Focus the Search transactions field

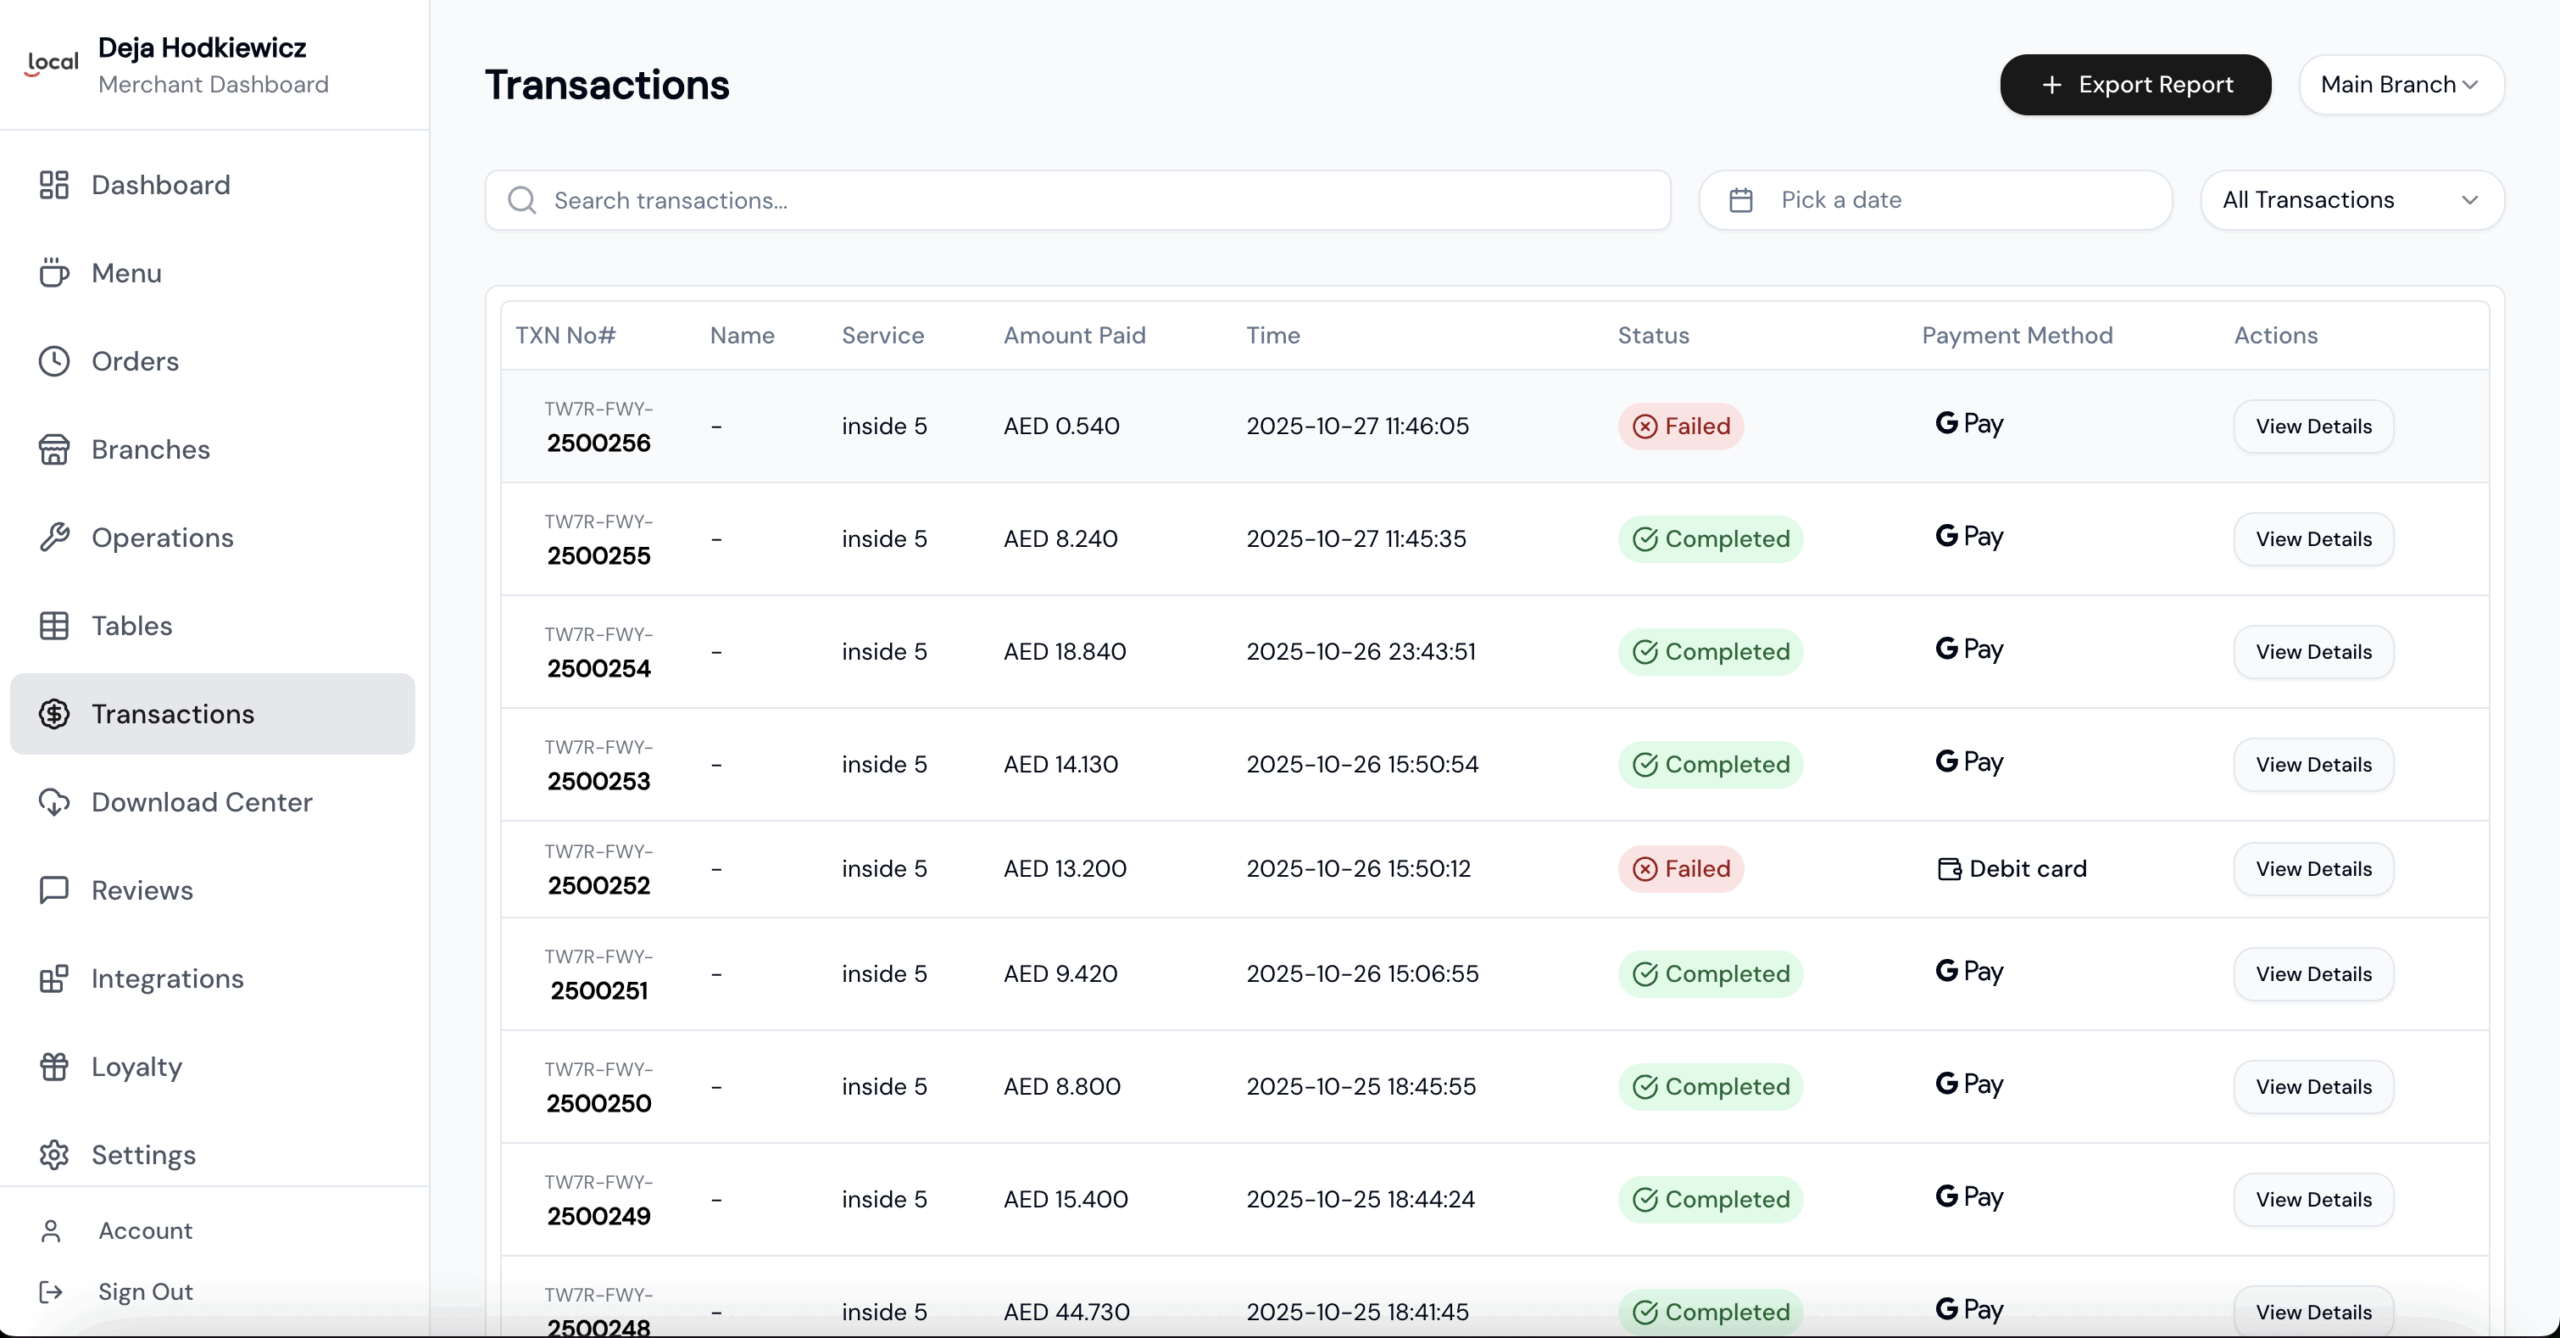[x=1078, y=200]
